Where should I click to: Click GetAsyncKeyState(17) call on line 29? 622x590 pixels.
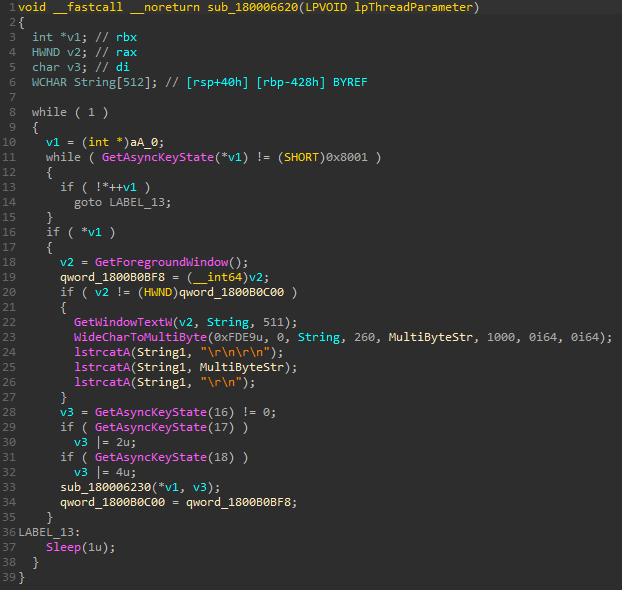tap(164, 427)
